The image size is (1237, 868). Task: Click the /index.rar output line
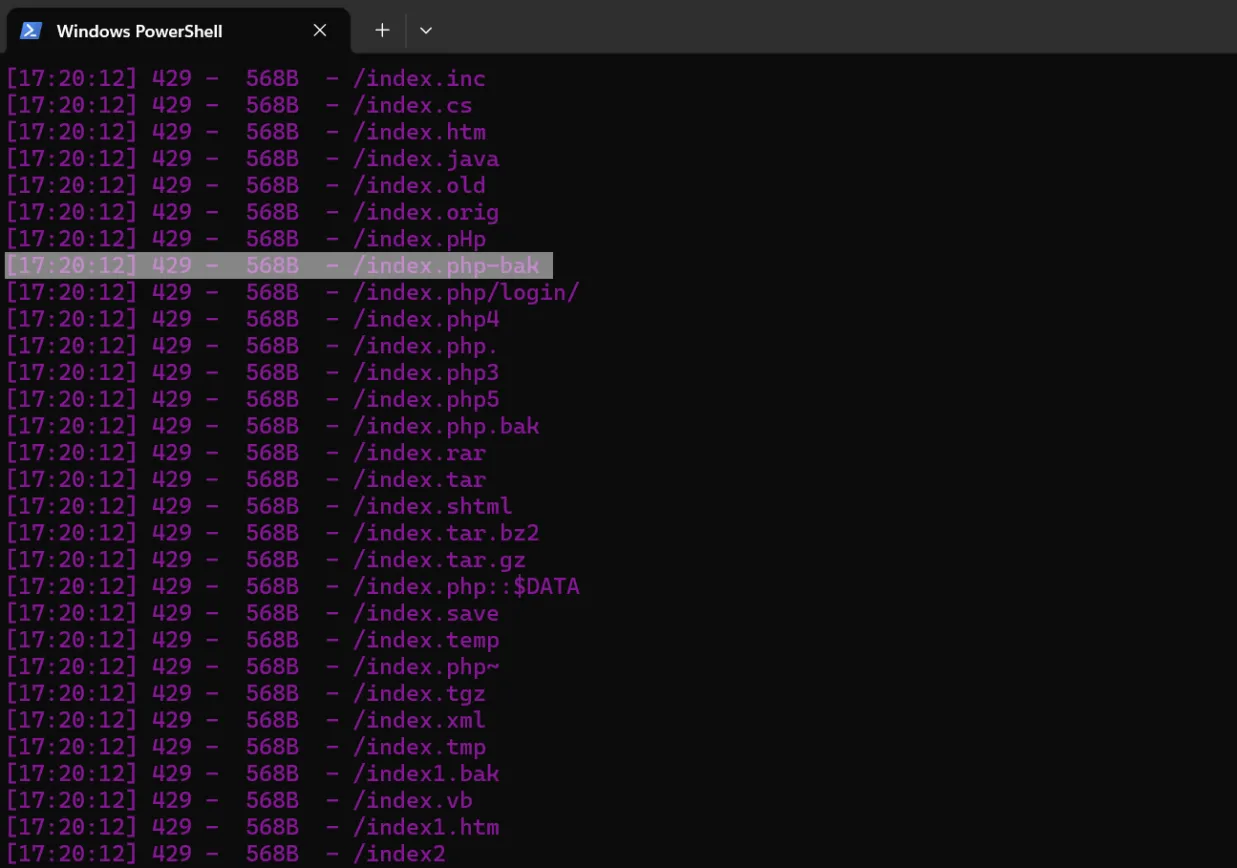point(246,453)
